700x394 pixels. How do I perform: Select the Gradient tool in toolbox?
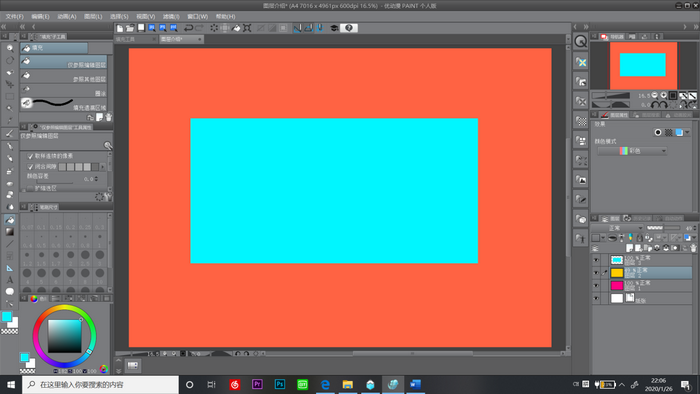point(9,232)
